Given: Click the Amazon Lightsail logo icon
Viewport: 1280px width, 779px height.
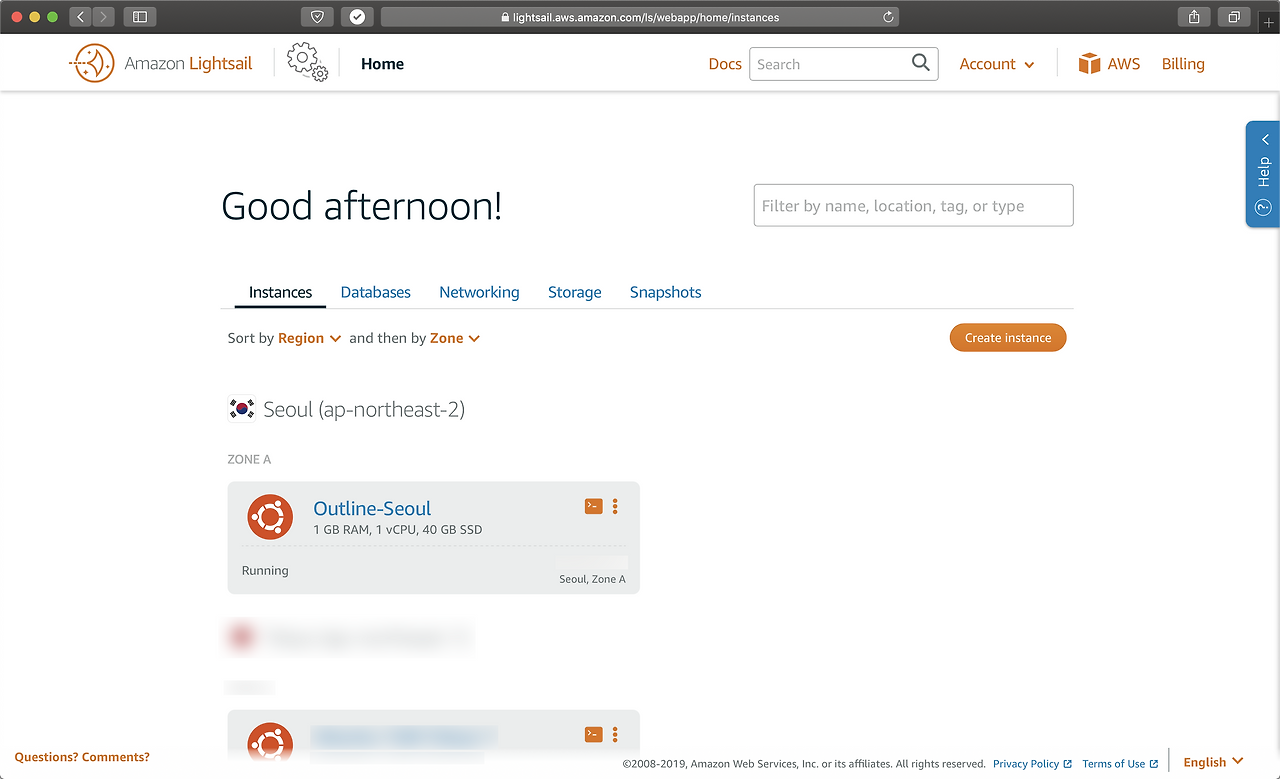Looking at the screenshot, I should (92, 64).
